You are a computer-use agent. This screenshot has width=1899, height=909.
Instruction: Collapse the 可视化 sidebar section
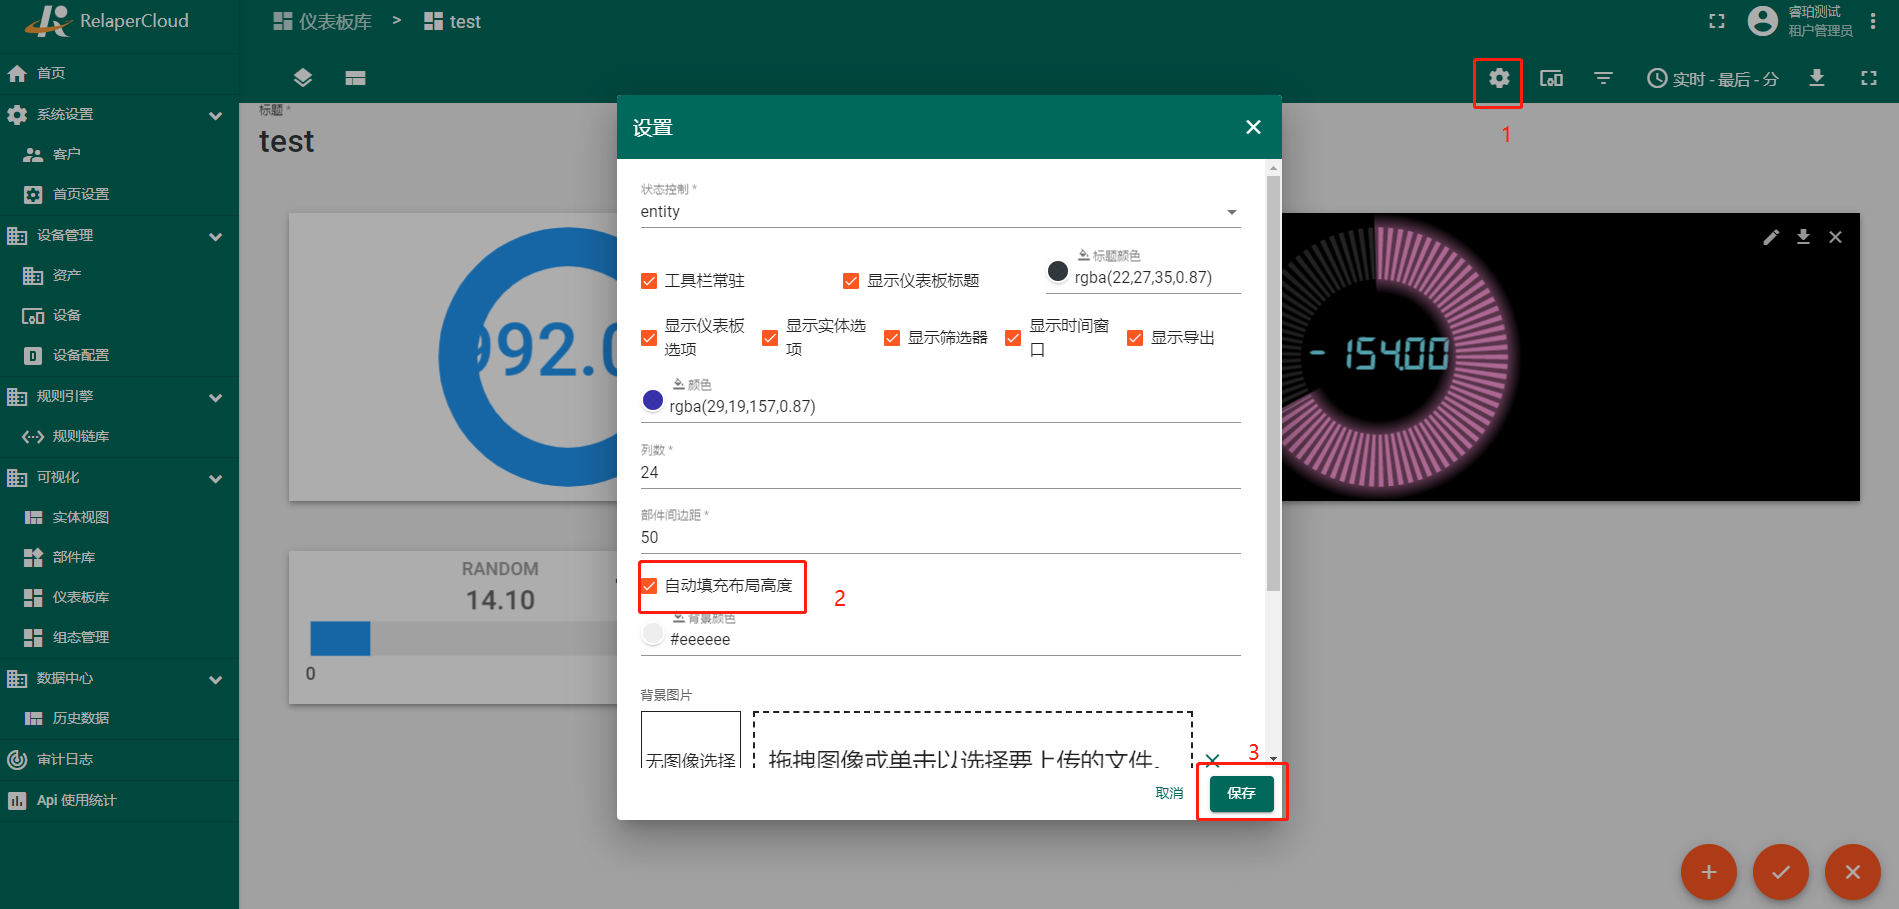coord(215,478)
